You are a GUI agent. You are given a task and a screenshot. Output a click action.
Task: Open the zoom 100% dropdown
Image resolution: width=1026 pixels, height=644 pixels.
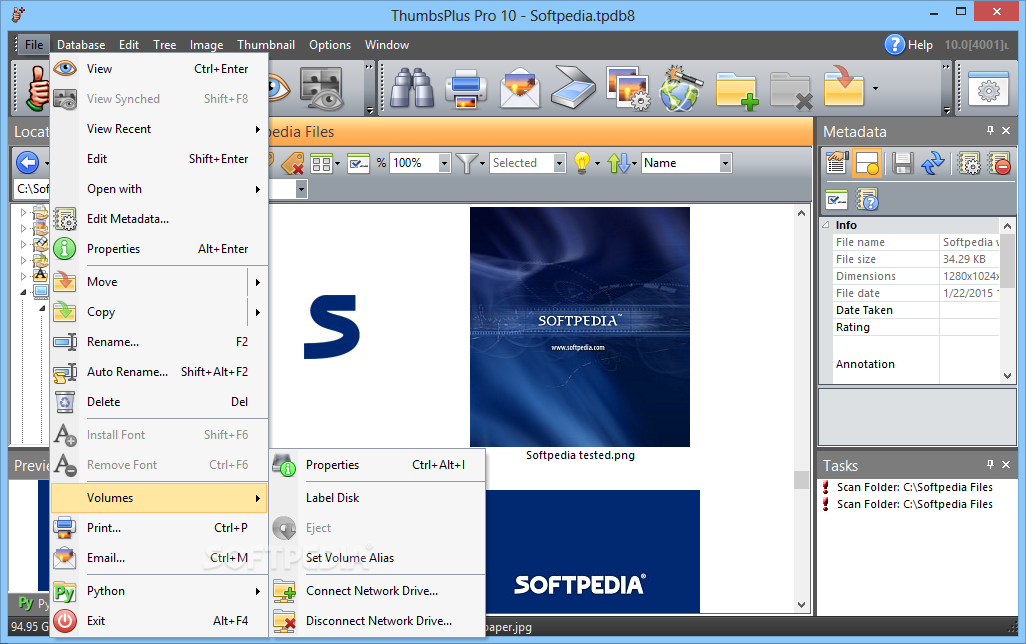coord(444,163)
